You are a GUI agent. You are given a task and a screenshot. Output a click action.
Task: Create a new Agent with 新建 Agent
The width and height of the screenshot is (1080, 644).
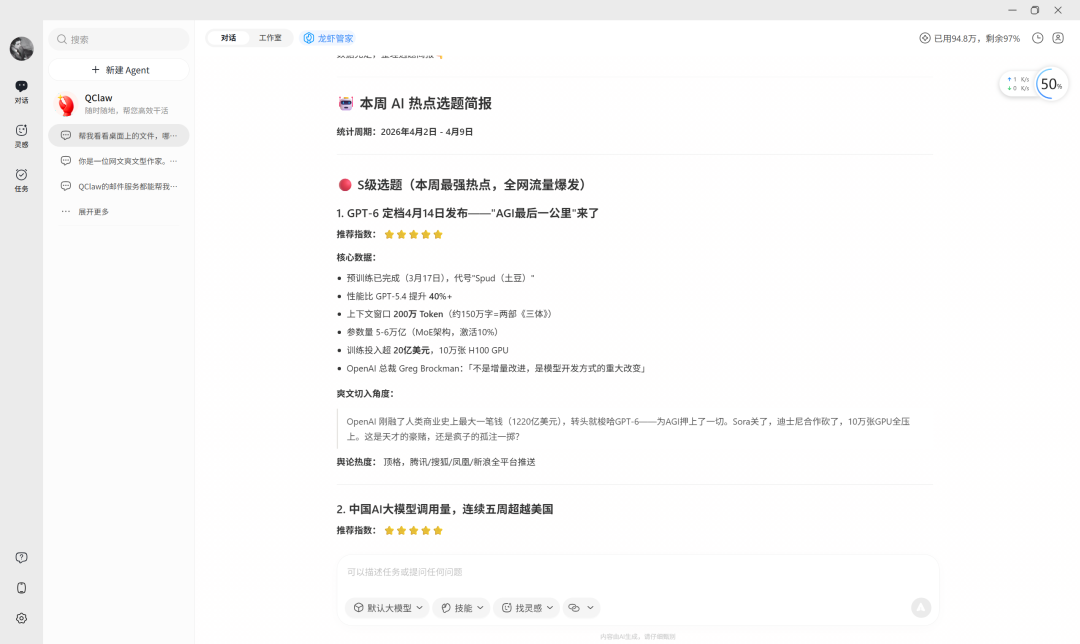click(118, 70)
